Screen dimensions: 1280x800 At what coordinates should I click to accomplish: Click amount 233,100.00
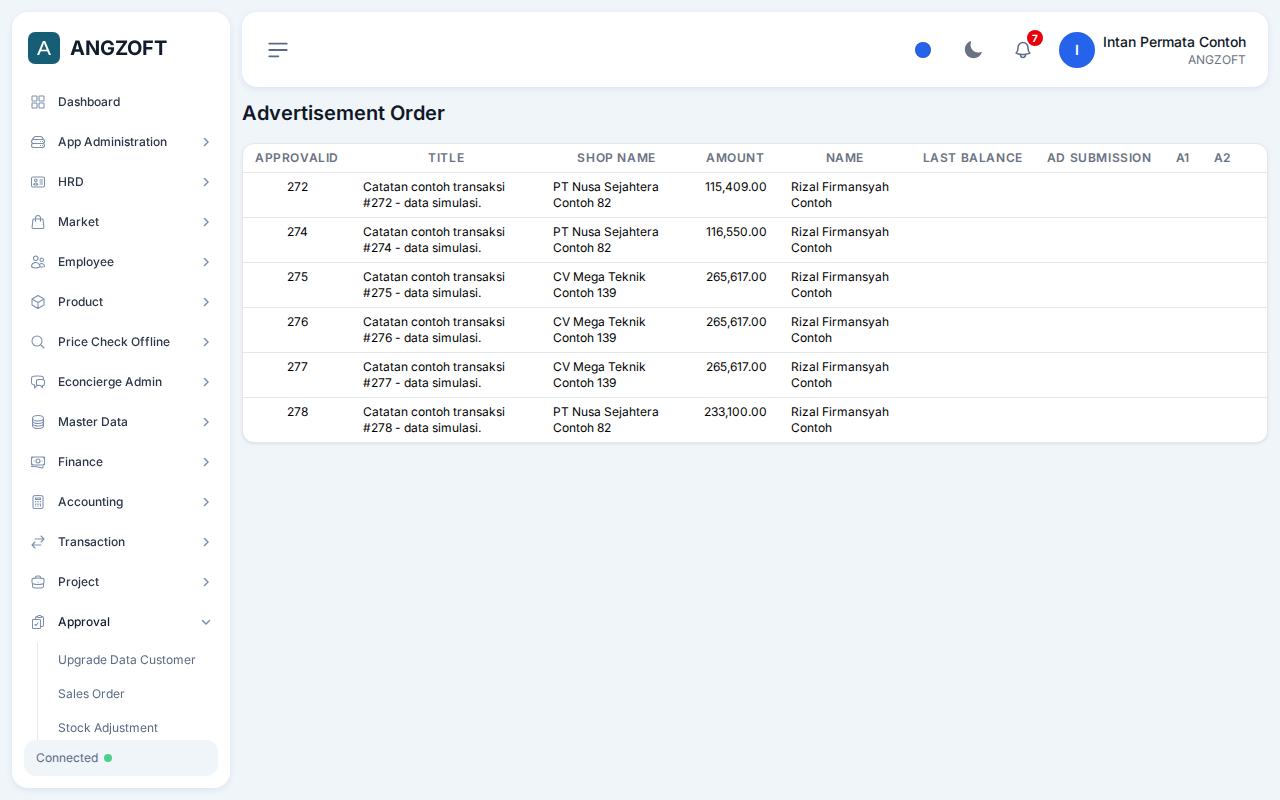point(735,412)
